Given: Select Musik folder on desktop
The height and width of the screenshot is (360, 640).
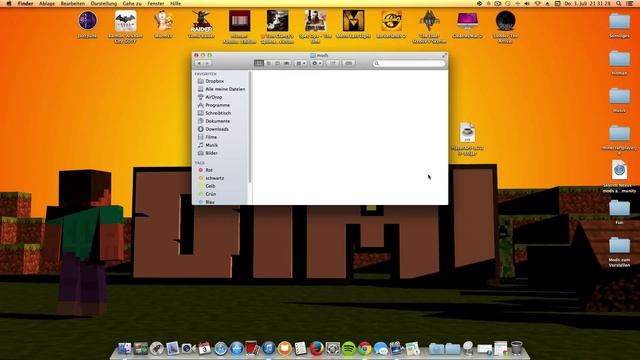Looking at the screenshot, I should [620, 97].
